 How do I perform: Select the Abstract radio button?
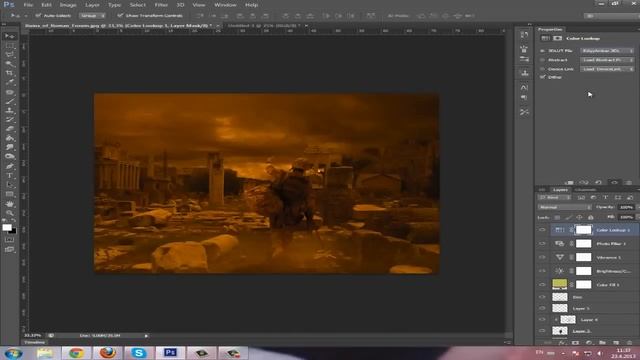point(542,60)
